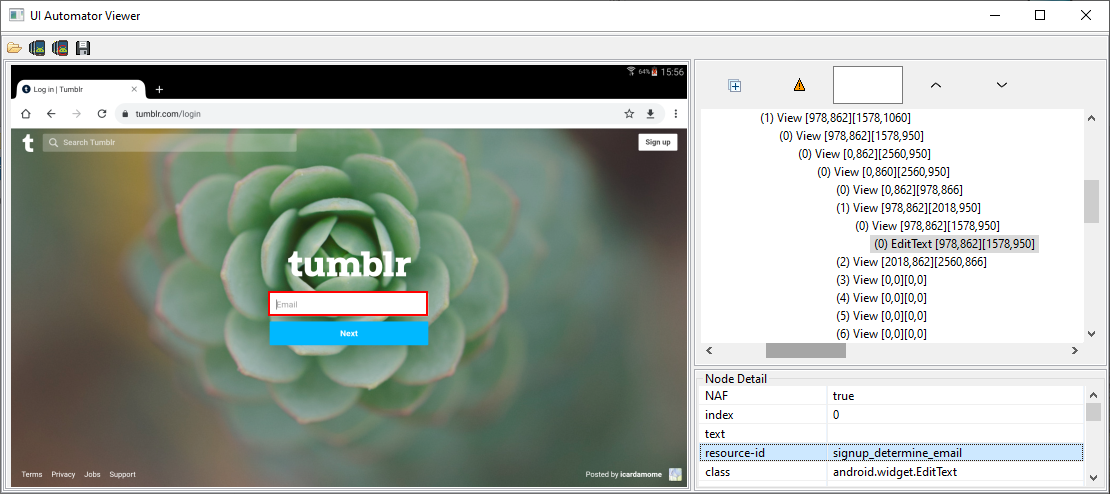Click the browser reload icon in the screenshot
The image size is (1110, 494).
[x=102, y=114]
